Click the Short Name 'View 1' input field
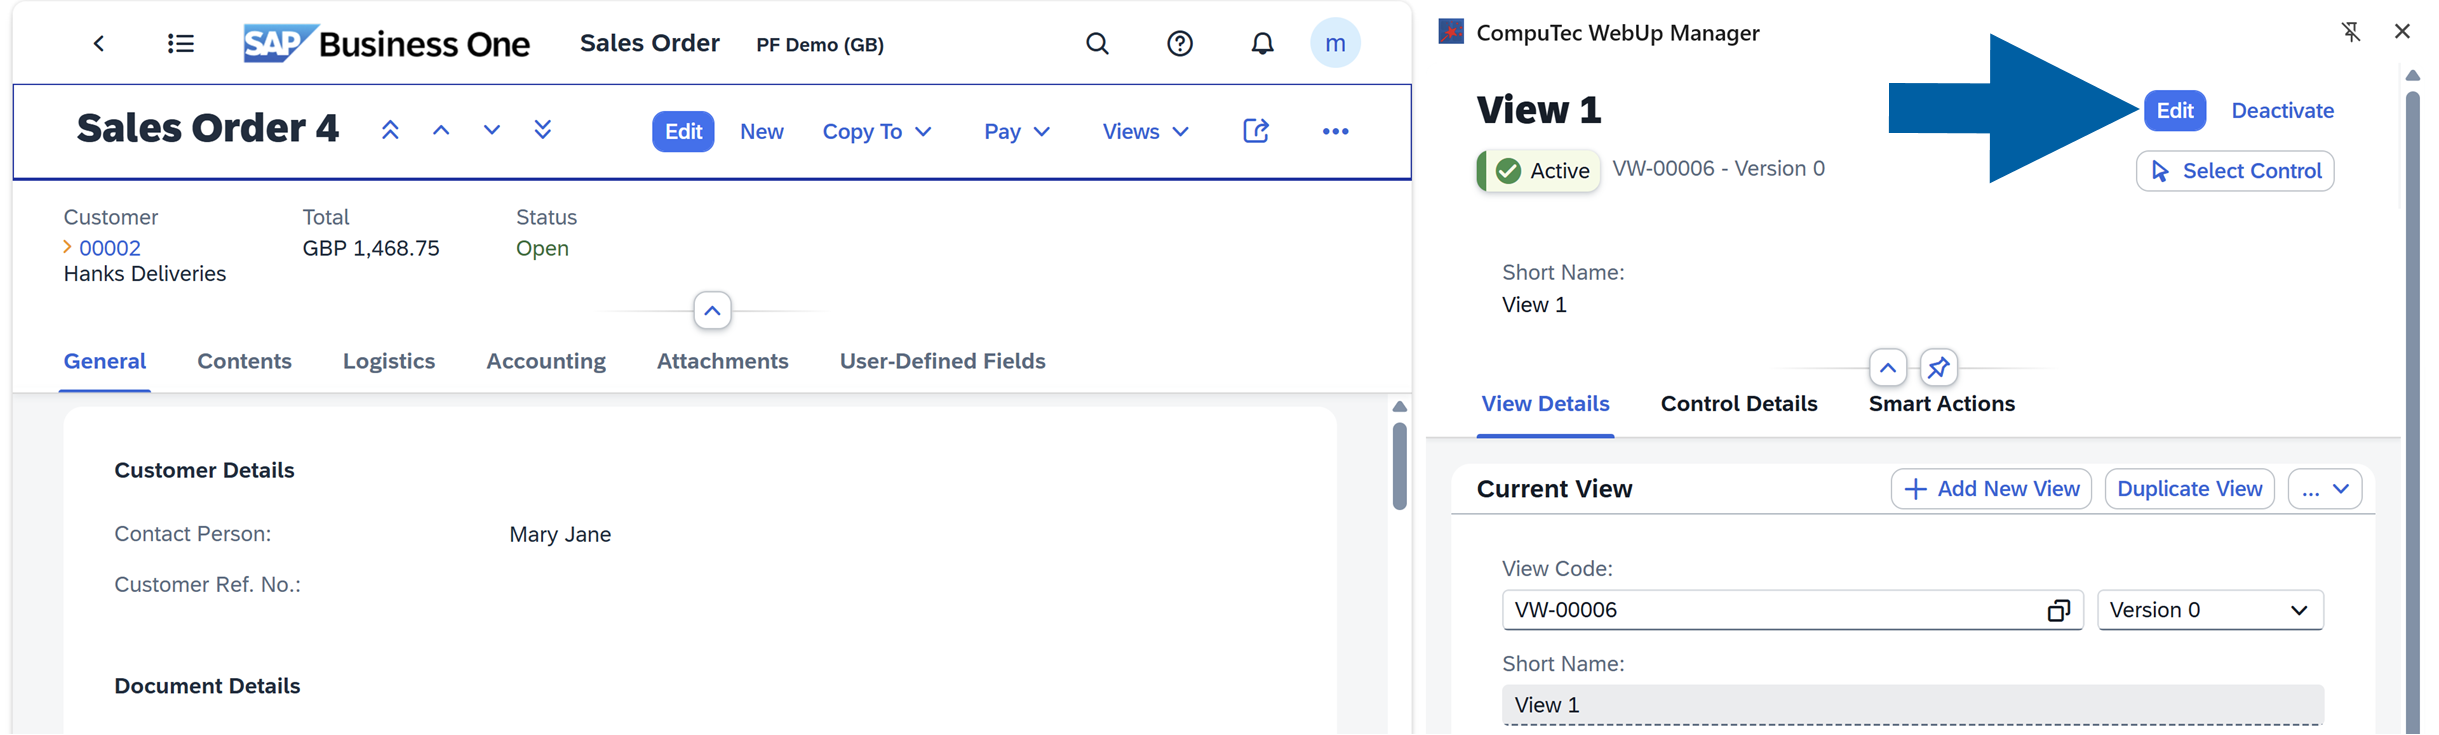 1912,705
